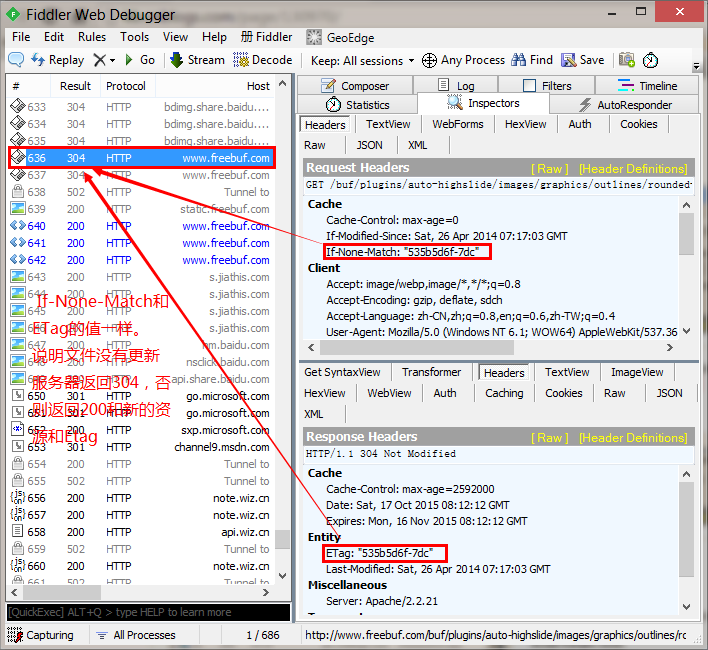Open the request Cookies tab
The height and width of the screenshot is (650, 708).
[x=638, y=124]
